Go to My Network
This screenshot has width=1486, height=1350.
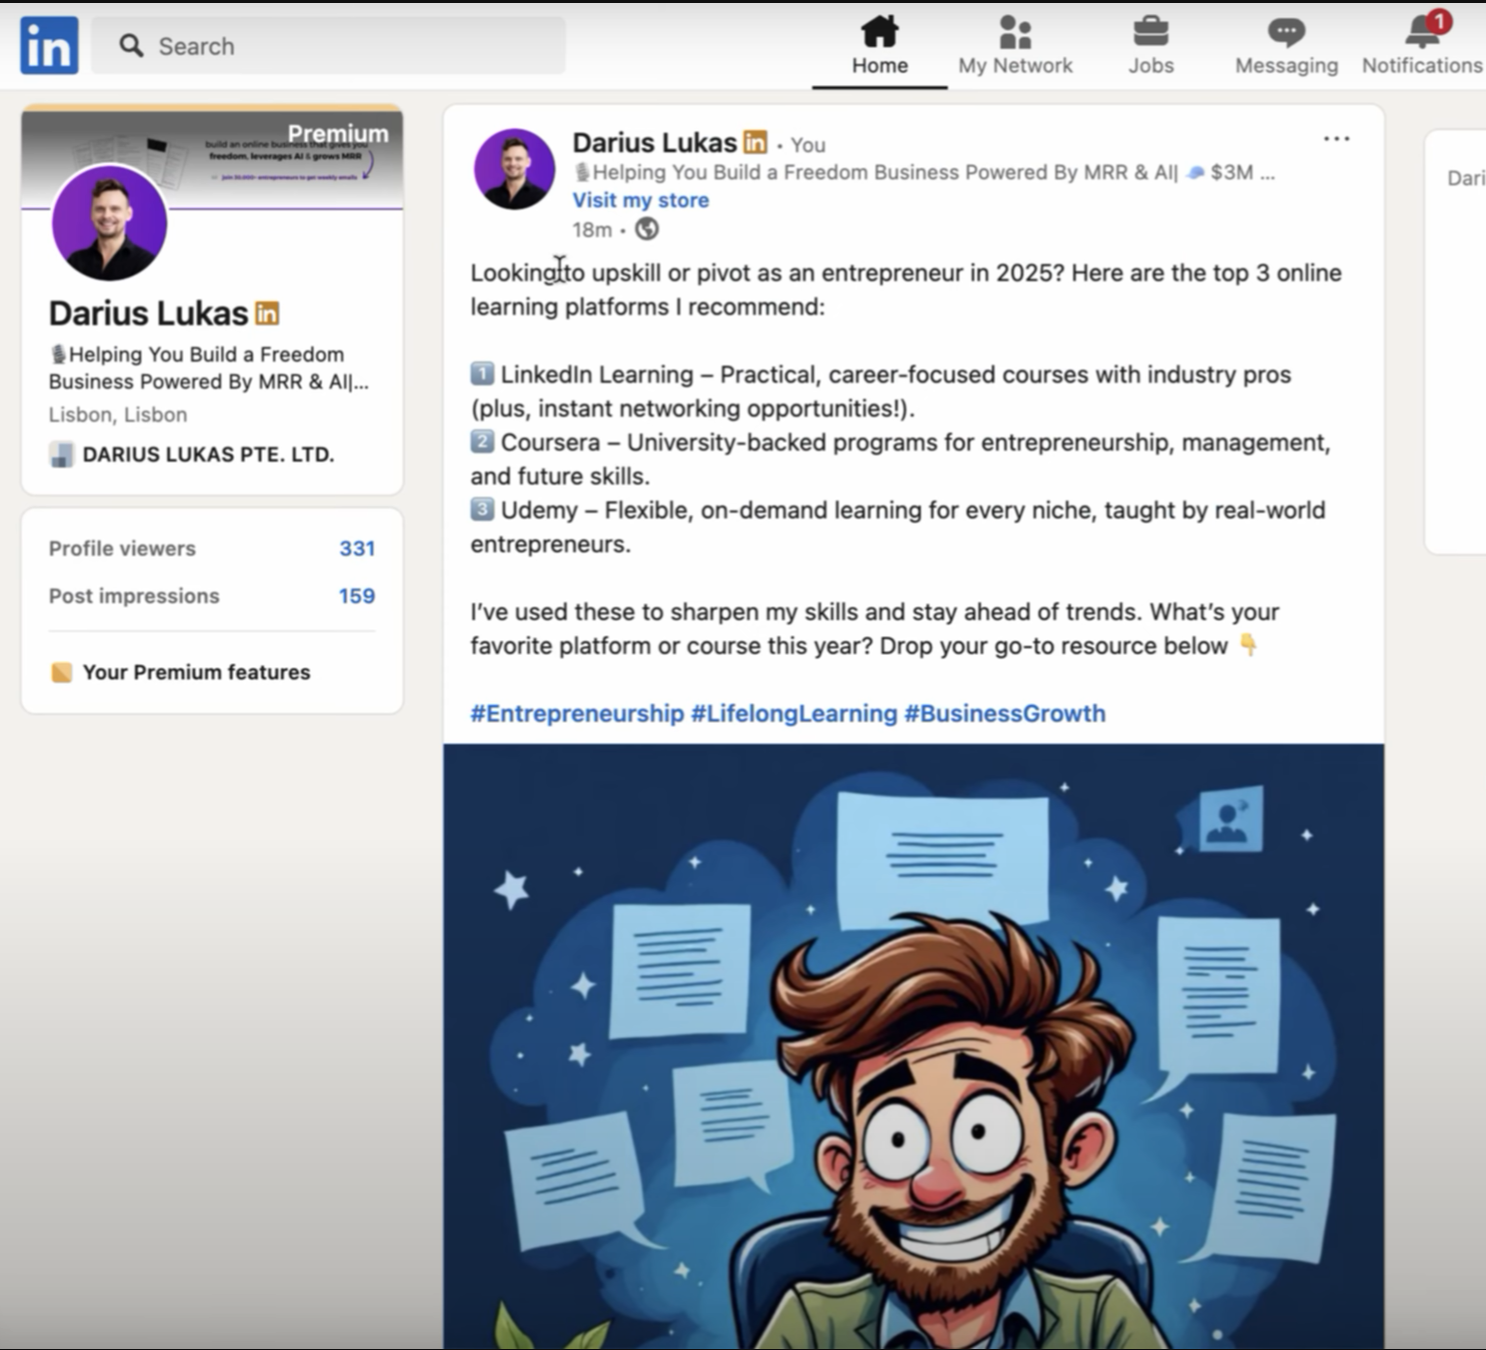(1014, 46)
